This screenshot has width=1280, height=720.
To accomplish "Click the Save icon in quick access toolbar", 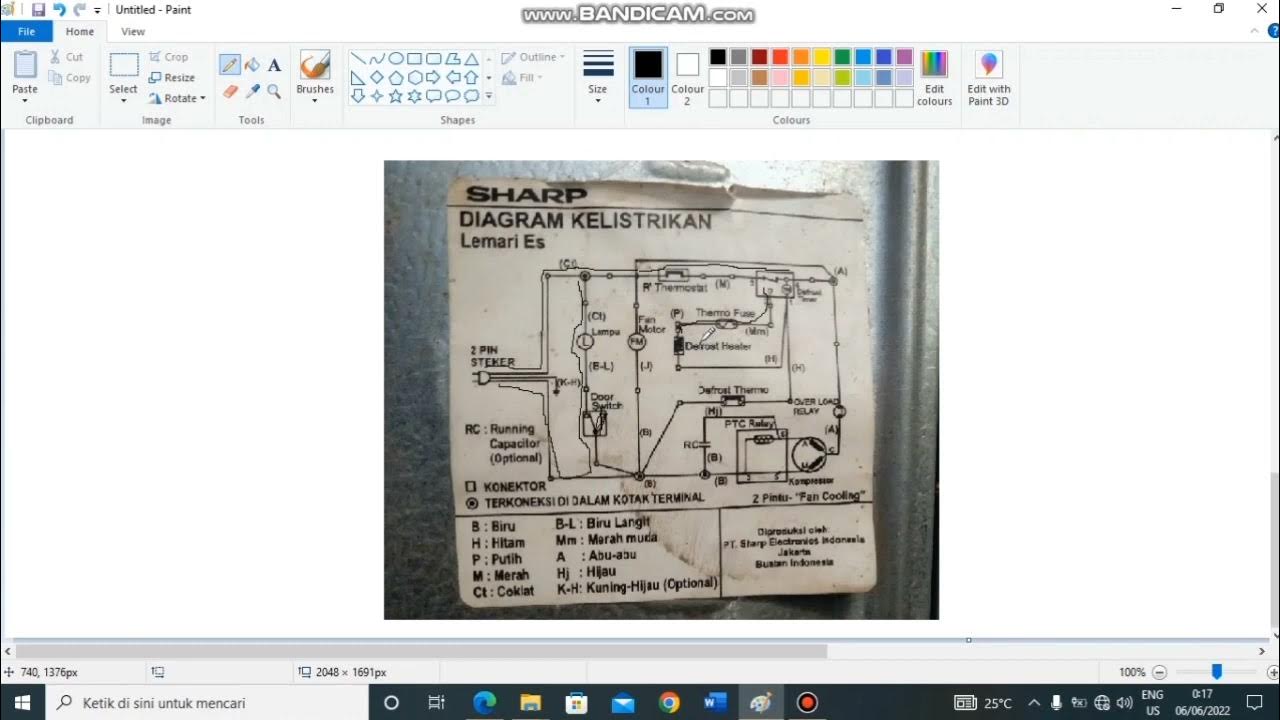I will coord(38,10).
